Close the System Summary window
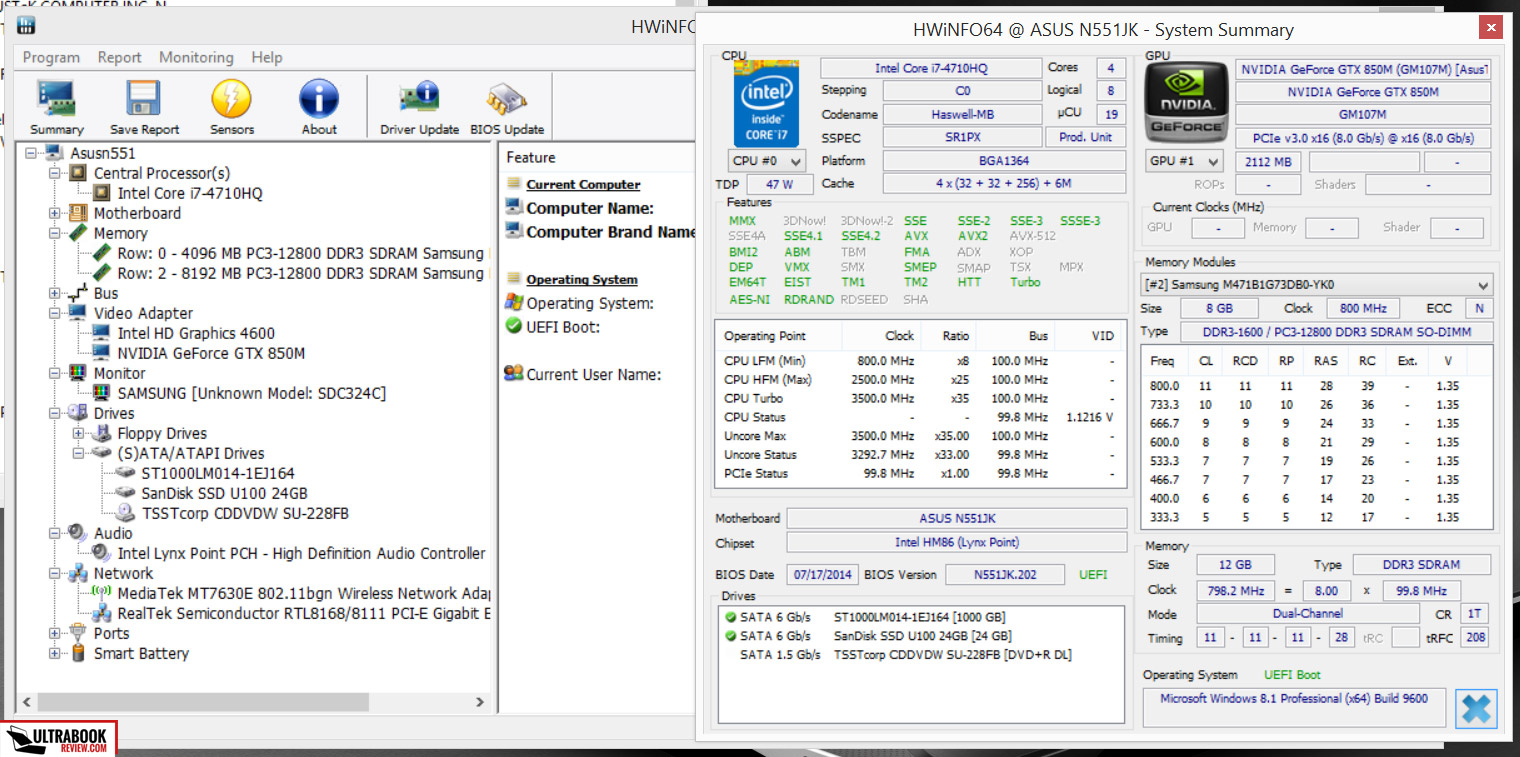Screen dimensions: 1520x757 click(1491, 27)
